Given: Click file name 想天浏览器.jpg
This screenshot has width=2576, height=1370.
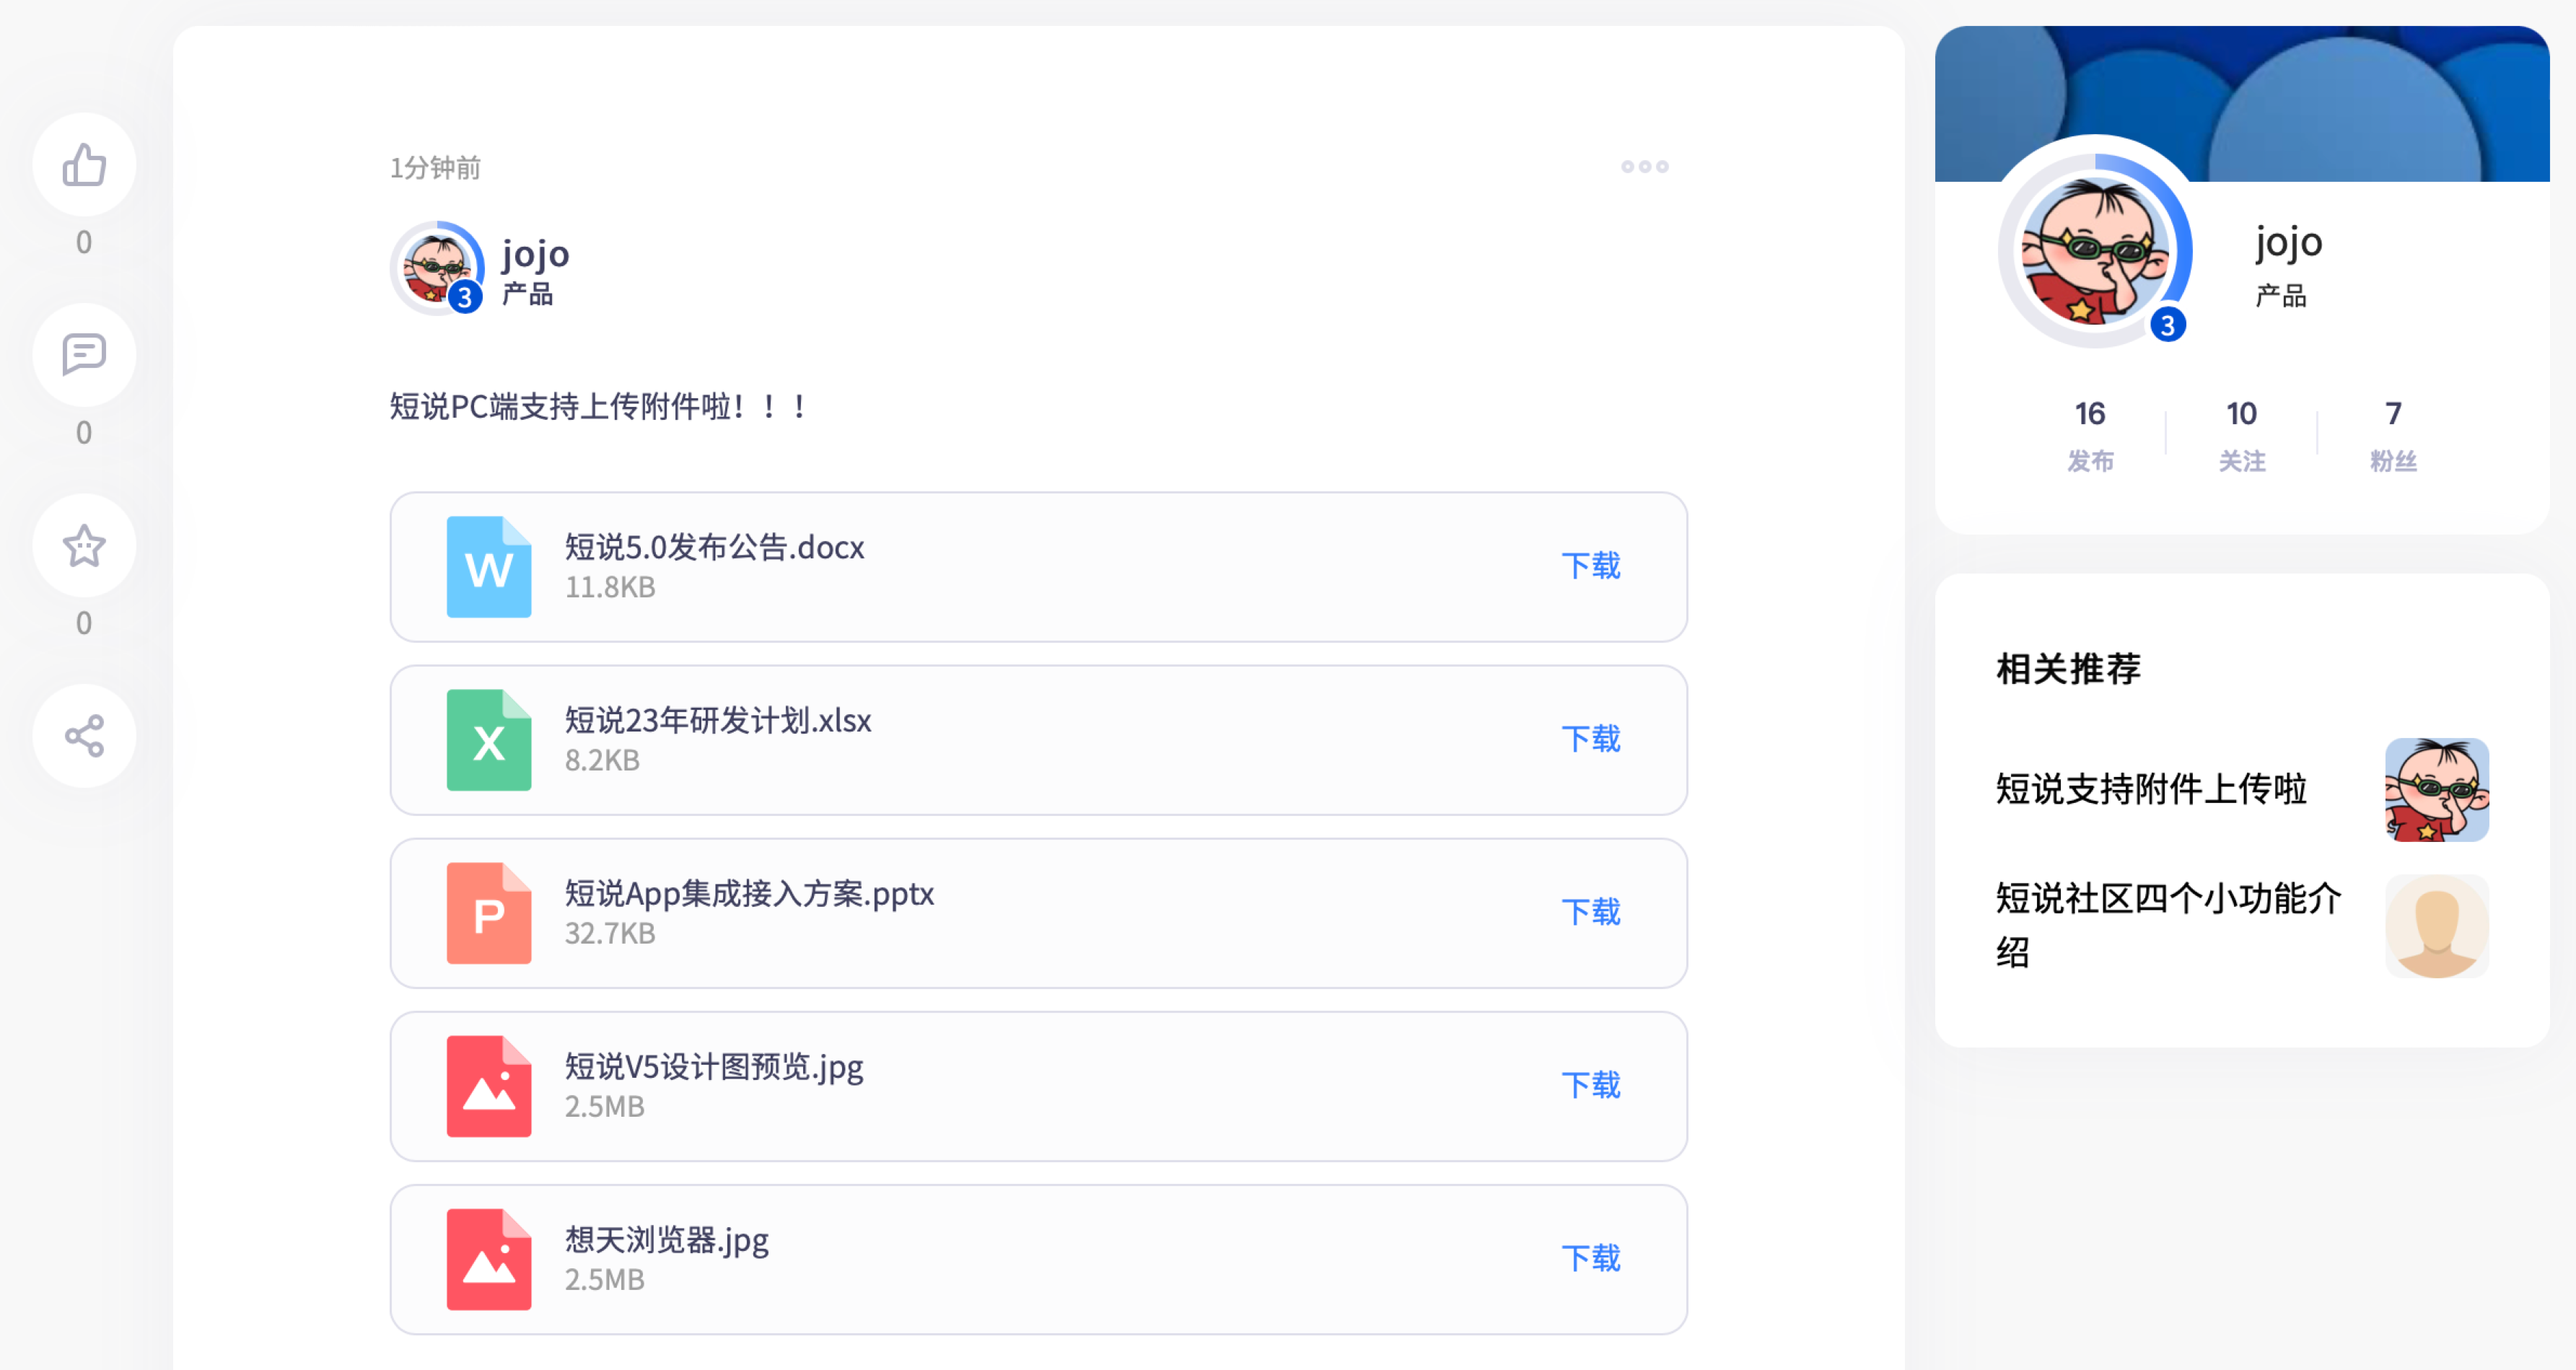Looking at the screenshot, I should click(x=666, y=1240).
